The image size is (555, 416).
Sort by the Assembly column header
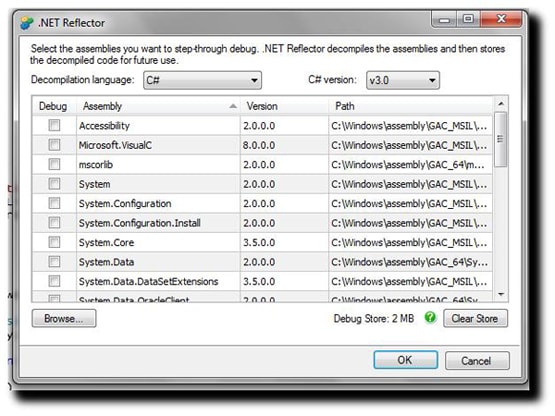tap(158, 106)
